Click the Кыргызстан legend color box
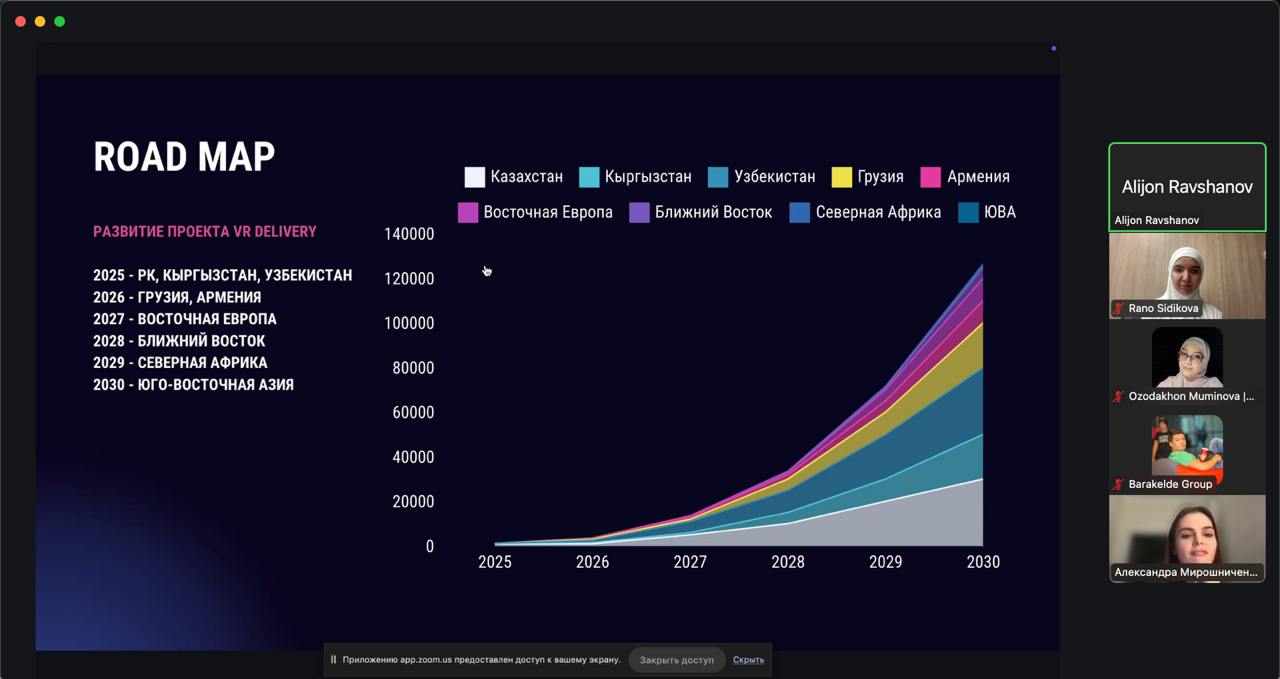Screen dimensions: 1280x679 pos(589,177)
